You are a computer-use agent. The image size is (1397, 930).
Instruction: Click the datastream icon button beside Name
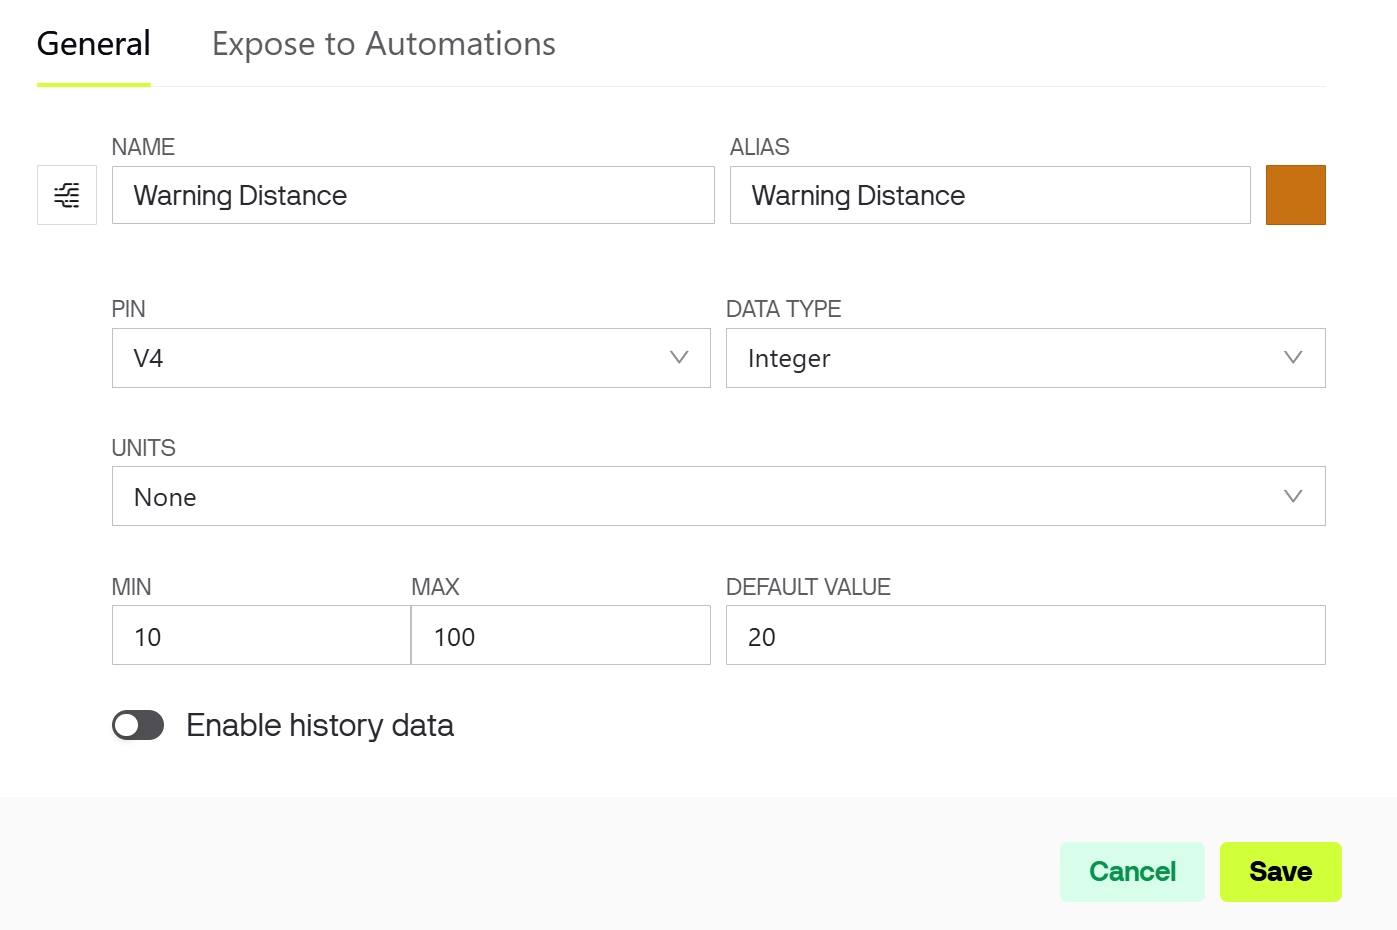[x=67, y=195]
